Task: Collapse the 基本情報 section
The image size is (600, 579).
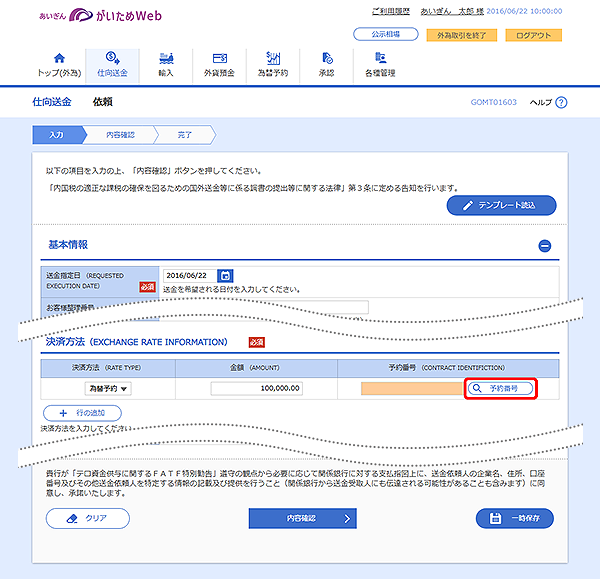Action: [544, 245]
